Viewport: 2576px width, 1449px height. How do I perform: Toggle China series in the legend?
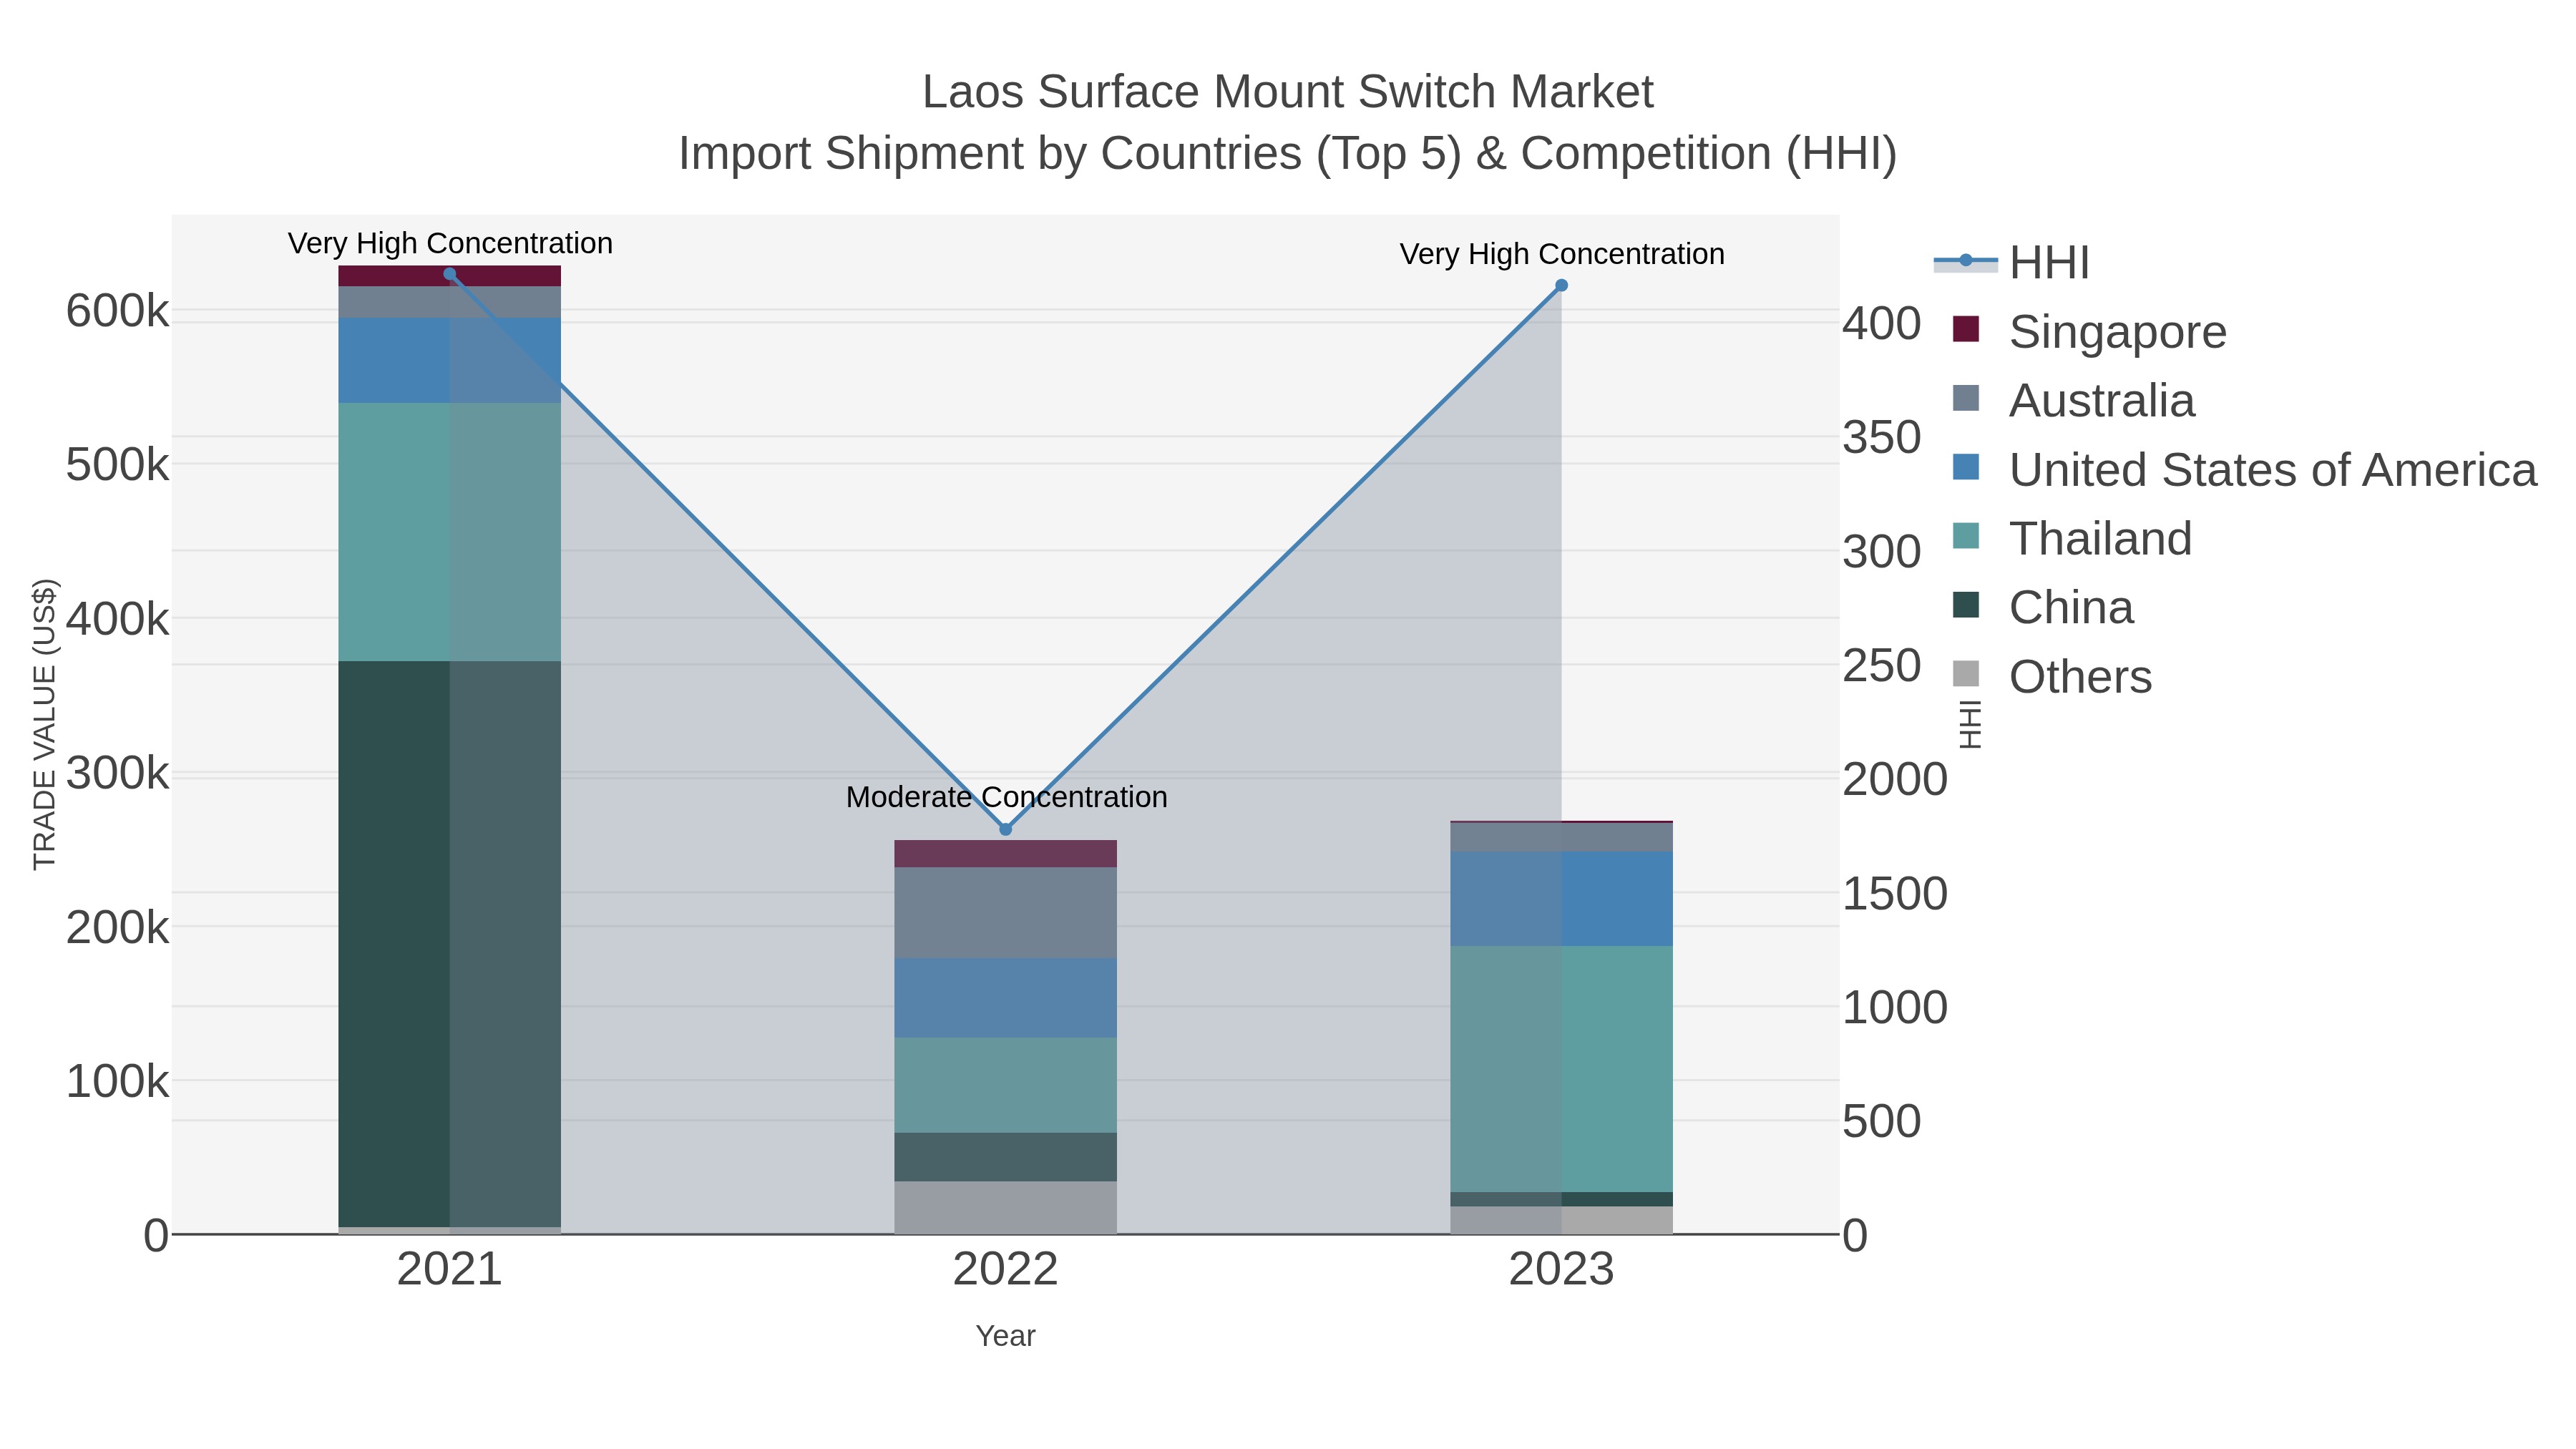(x=2042, y=607)
